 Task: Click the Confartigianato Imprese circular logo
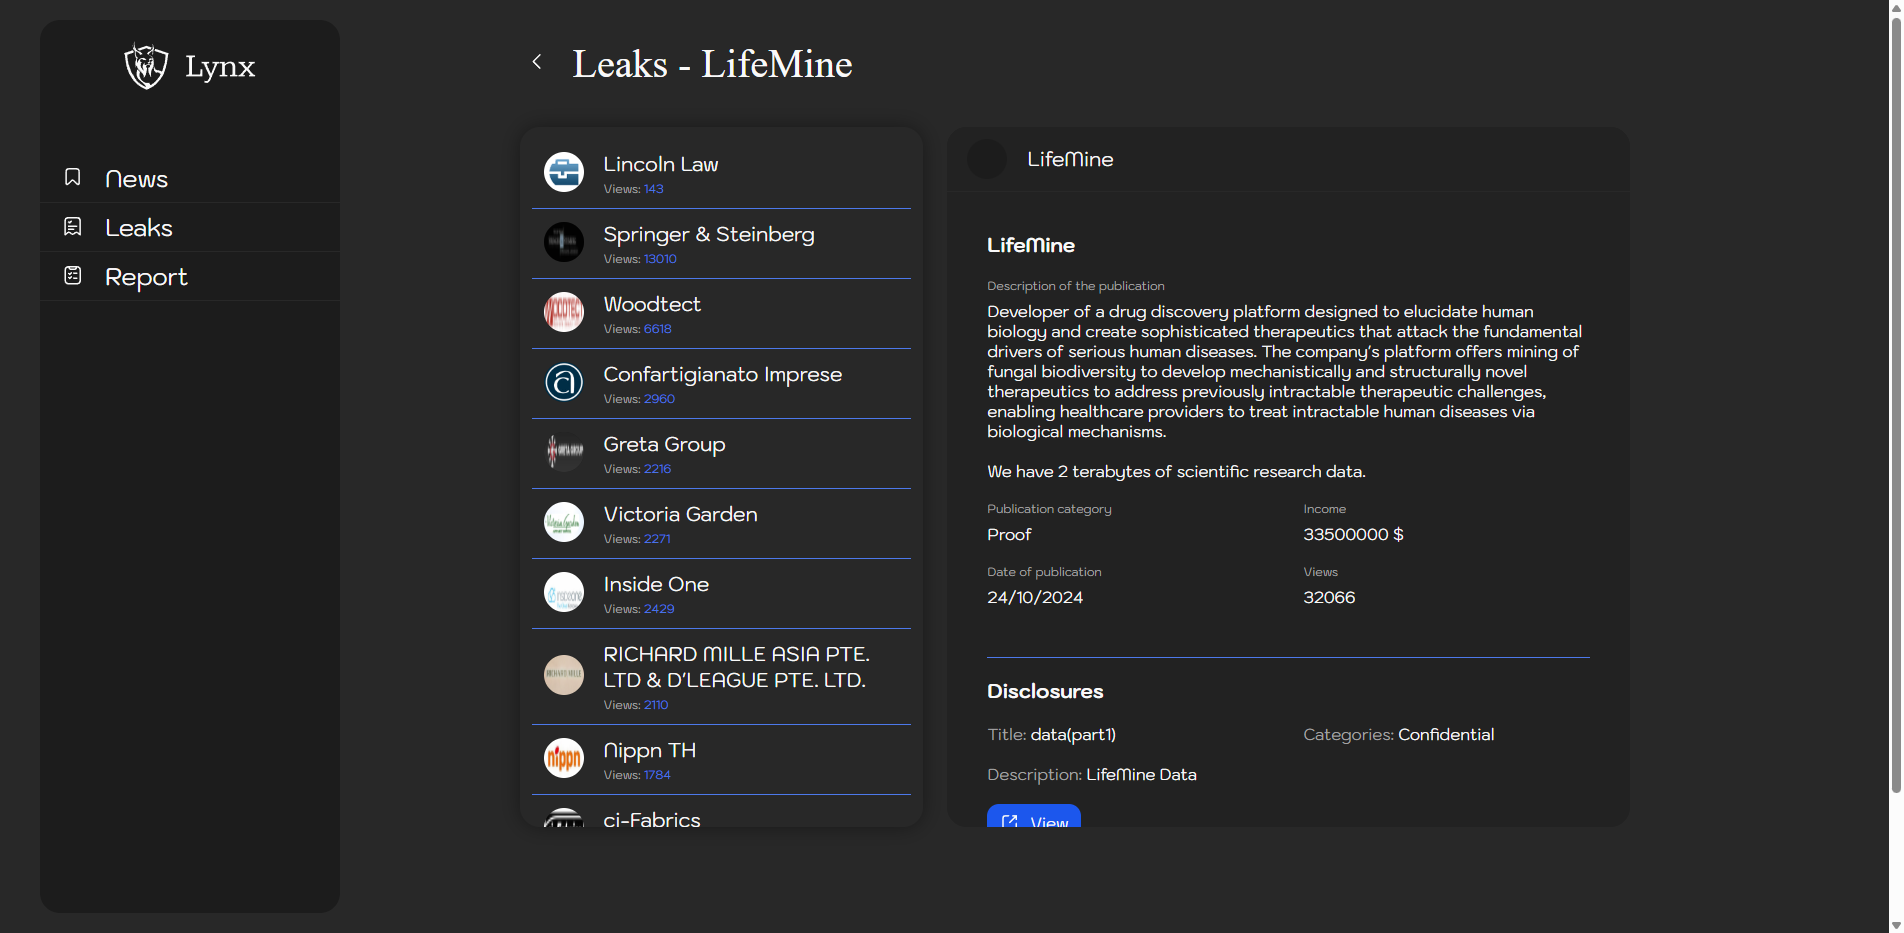pyautogui.click(x=564, y=382)
